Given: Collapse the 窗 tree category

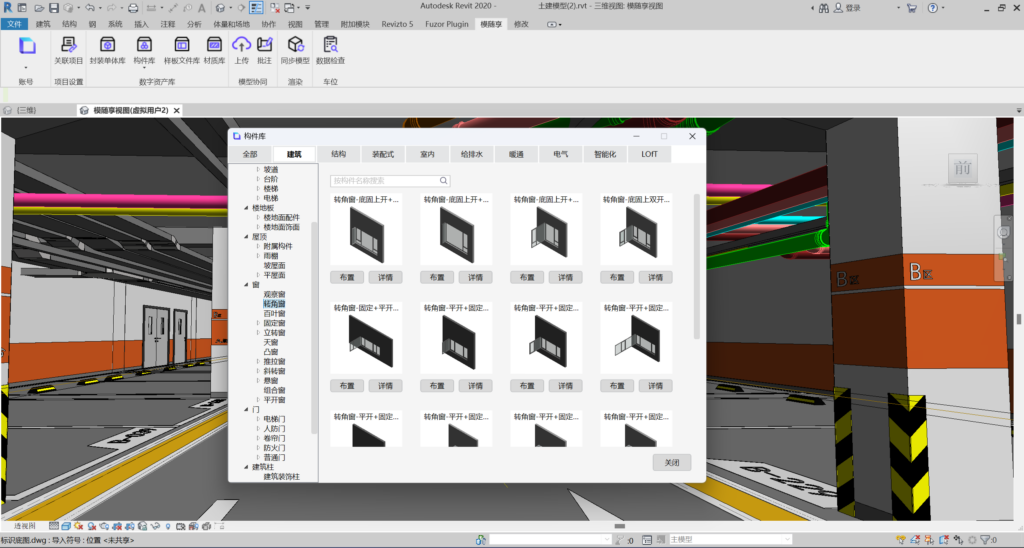Looking at the screenshot, I should click(x=246, y=285).
